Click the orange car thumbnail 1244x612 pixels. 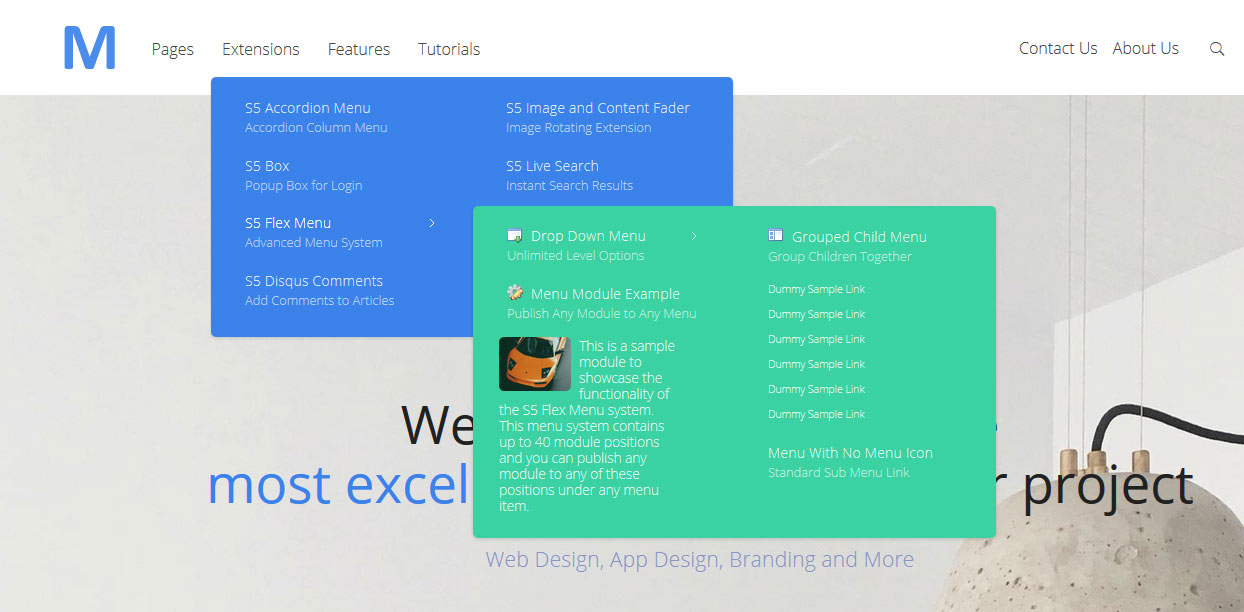(535, 364)
